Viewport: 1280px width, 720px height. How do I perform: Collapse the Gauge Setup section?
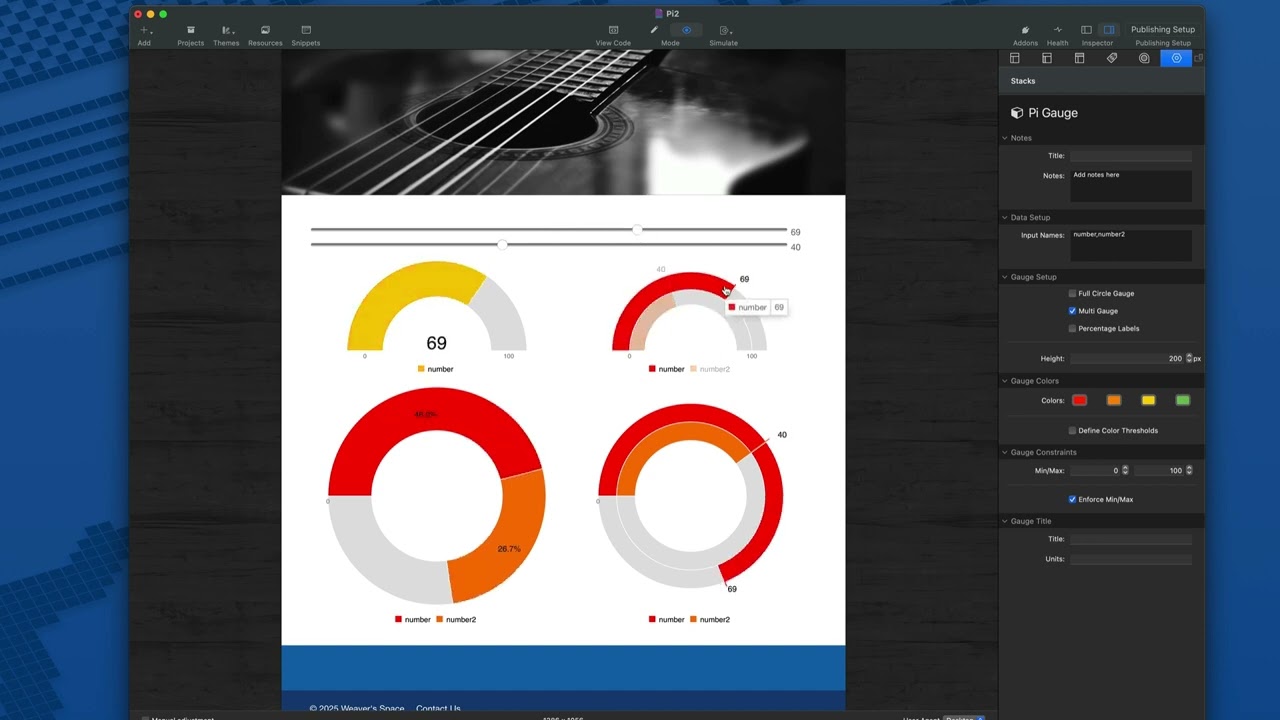1005,277
